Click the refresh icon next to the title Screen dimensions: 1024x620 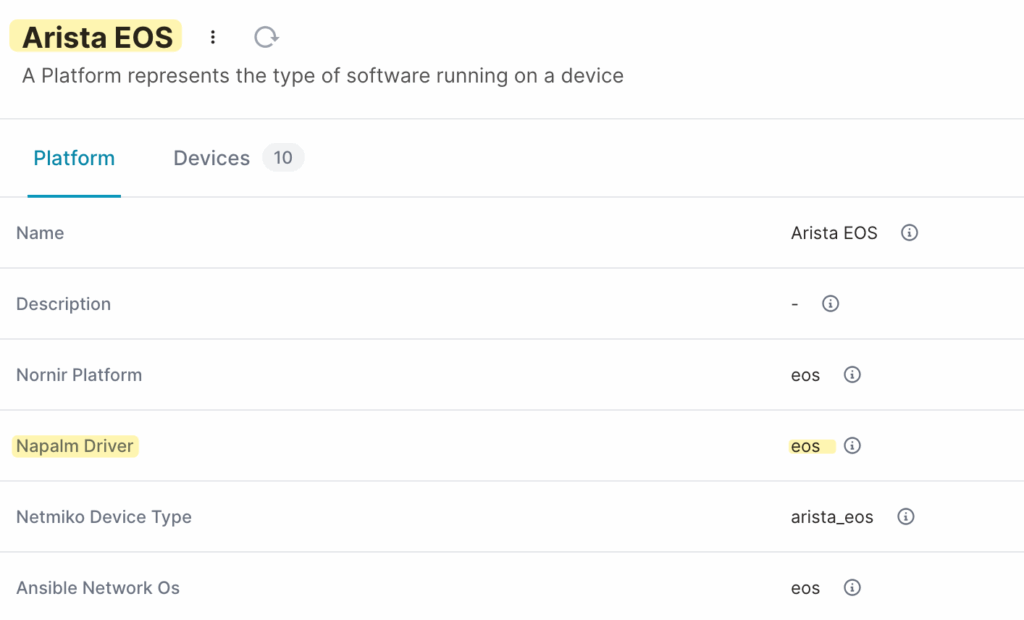(266, 37)
